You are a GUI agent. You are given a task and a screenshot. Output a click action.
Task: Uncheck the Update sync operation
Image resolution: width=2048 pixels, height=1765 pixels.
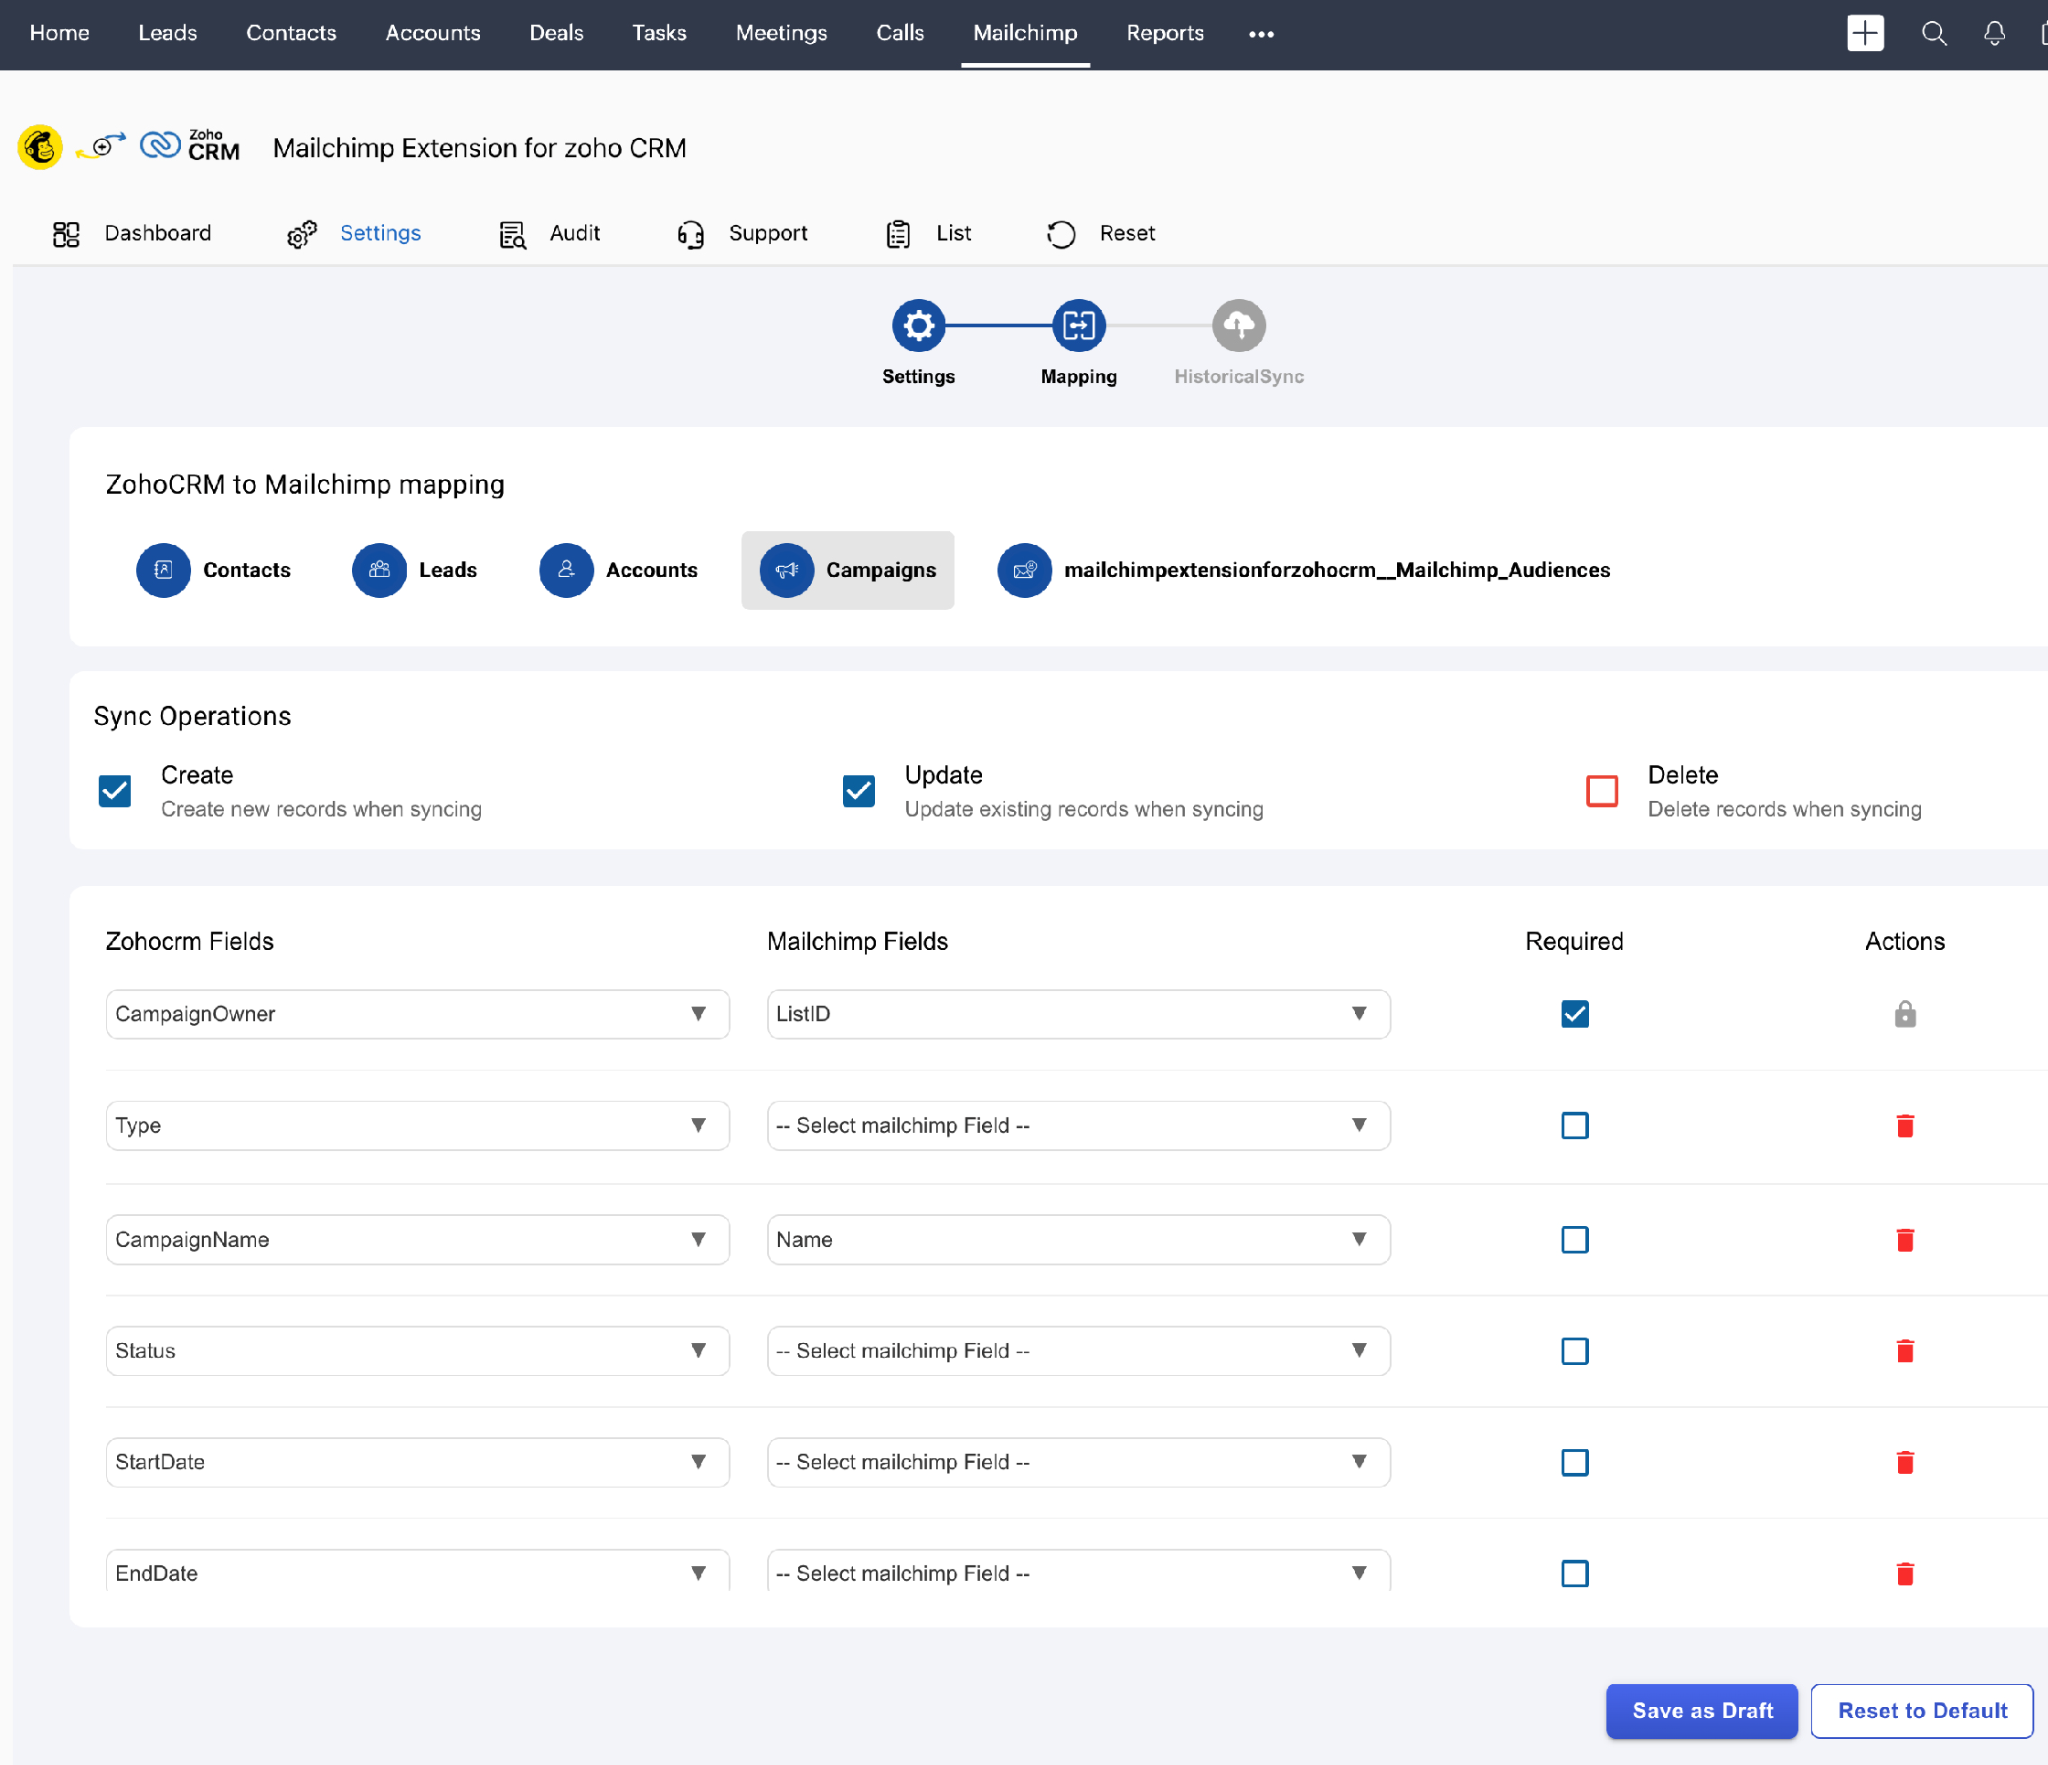(x=859, y=791)
